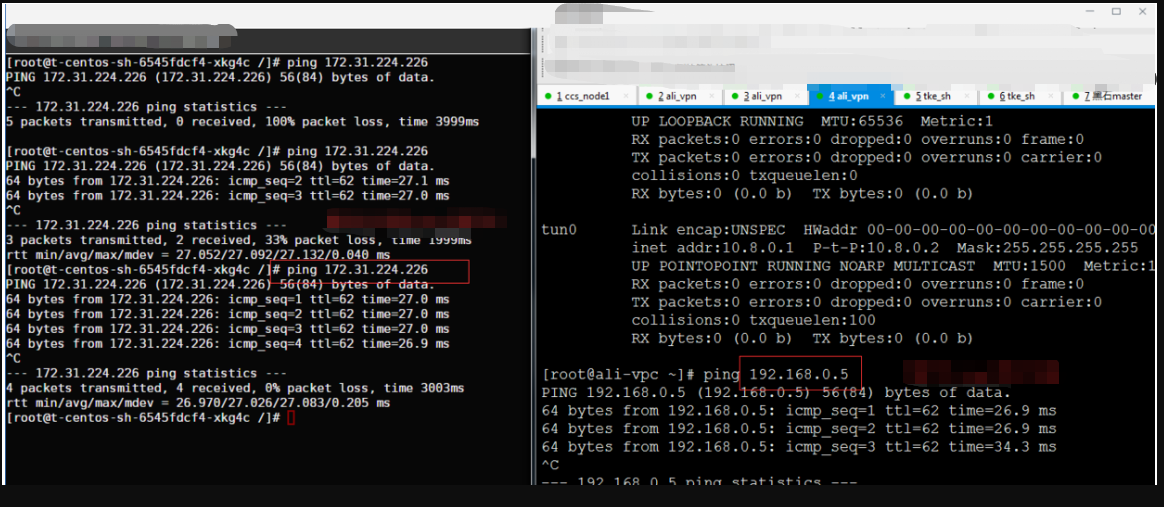This screenshot has width=1164, height=507.
Task: Close the right terminal window
Action: click(x=1142, y=12)
